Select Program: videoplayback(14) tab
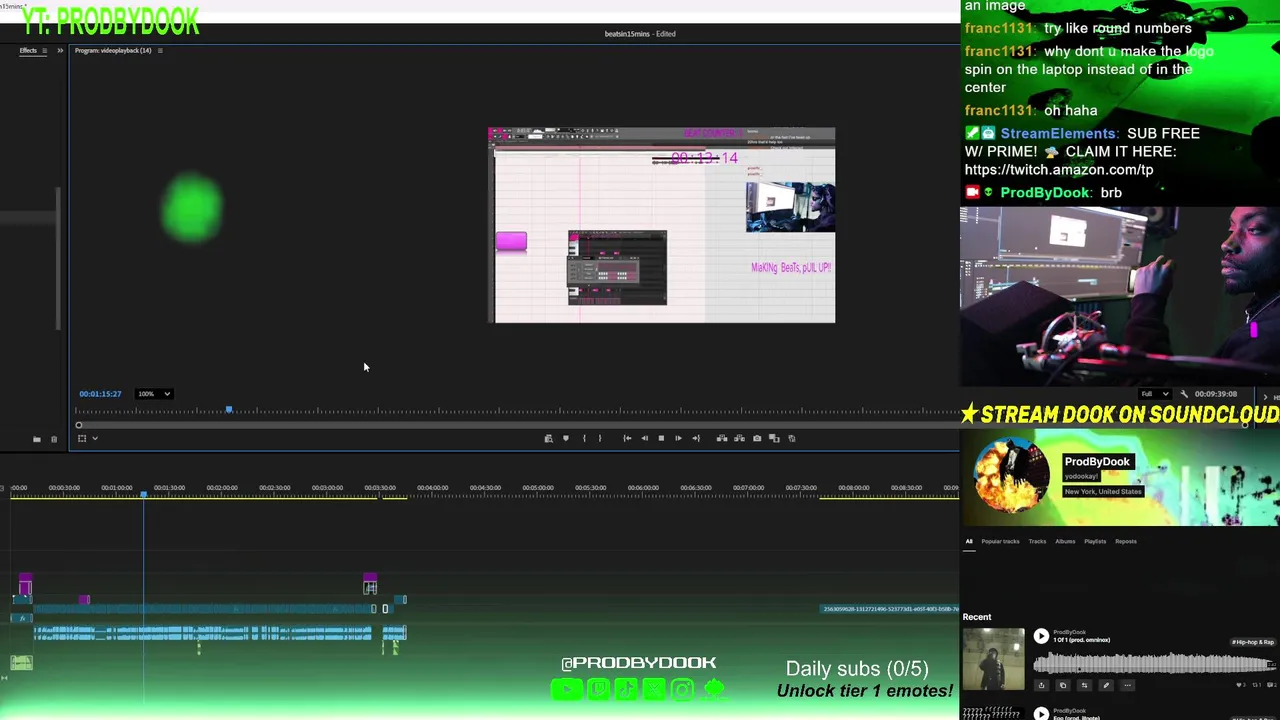Image resolution: width=1280 pixels, height=720 pixels. tap(113, 50)
